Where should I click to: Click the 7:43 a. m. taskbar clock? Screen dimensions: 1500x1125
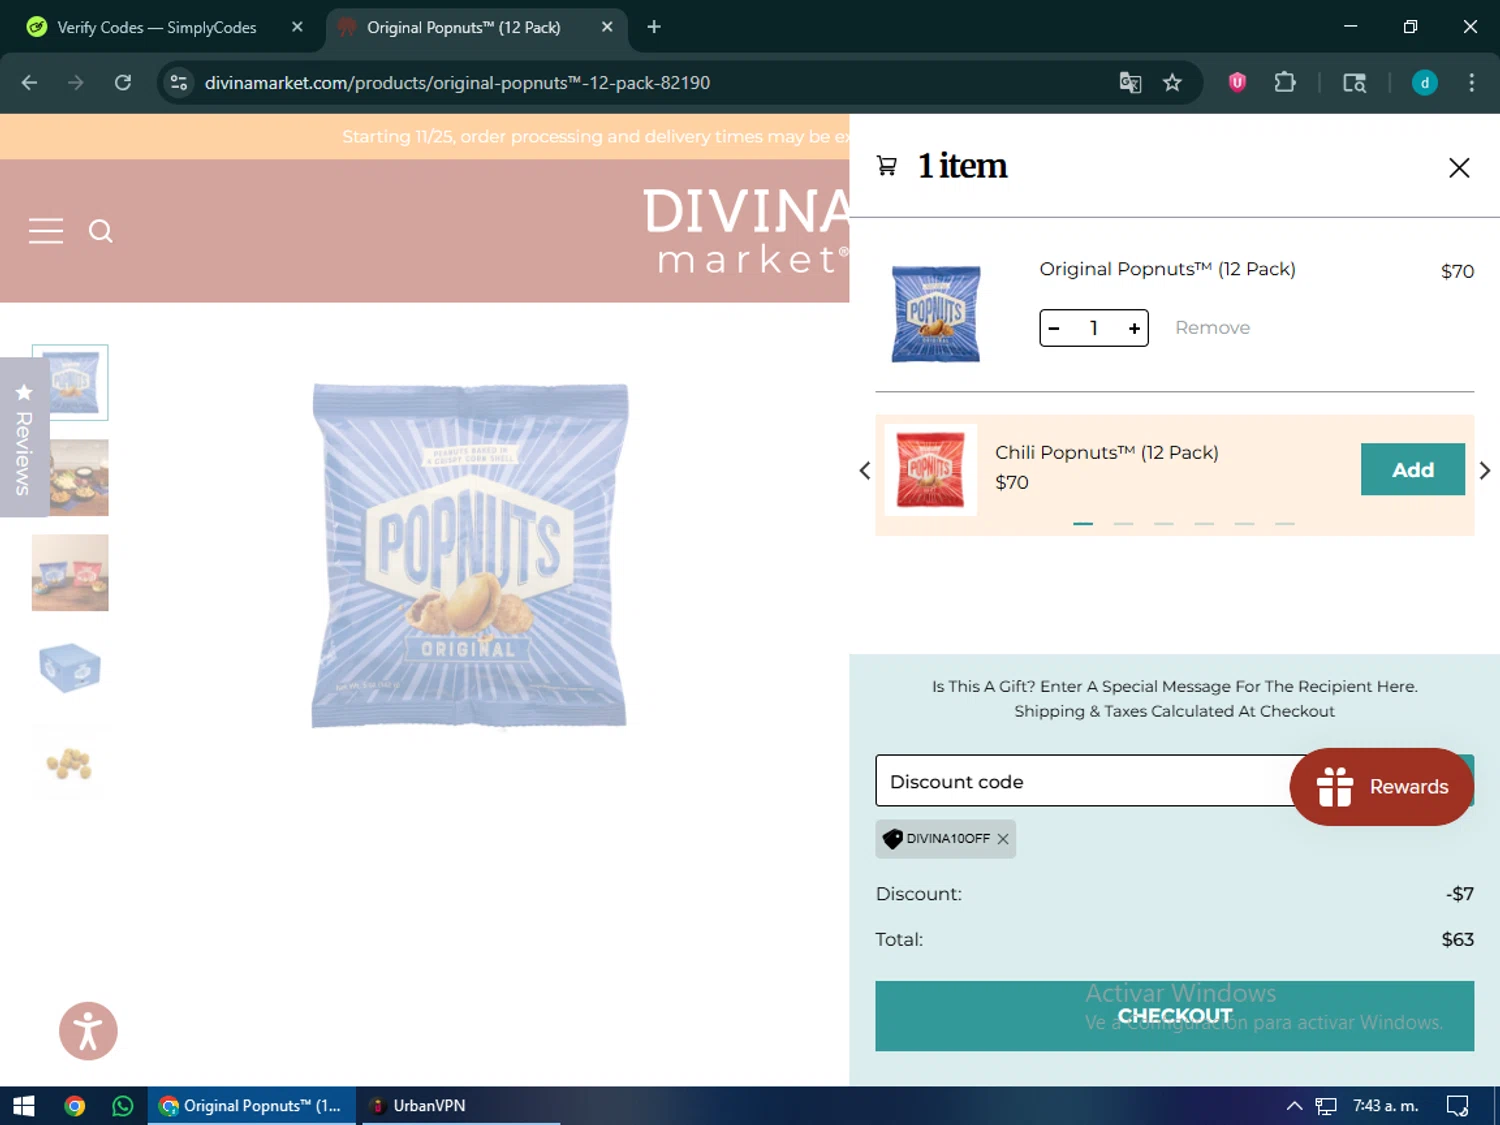coord(1385,1106)
